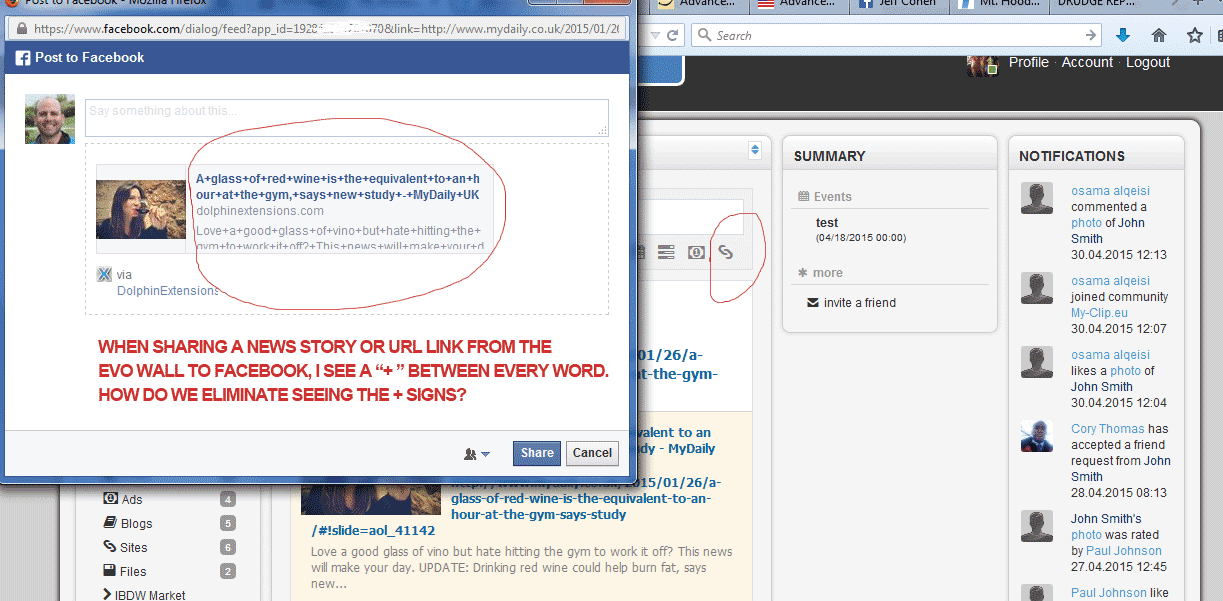Click the list rows icon in post toolbar

coord(666,253)
